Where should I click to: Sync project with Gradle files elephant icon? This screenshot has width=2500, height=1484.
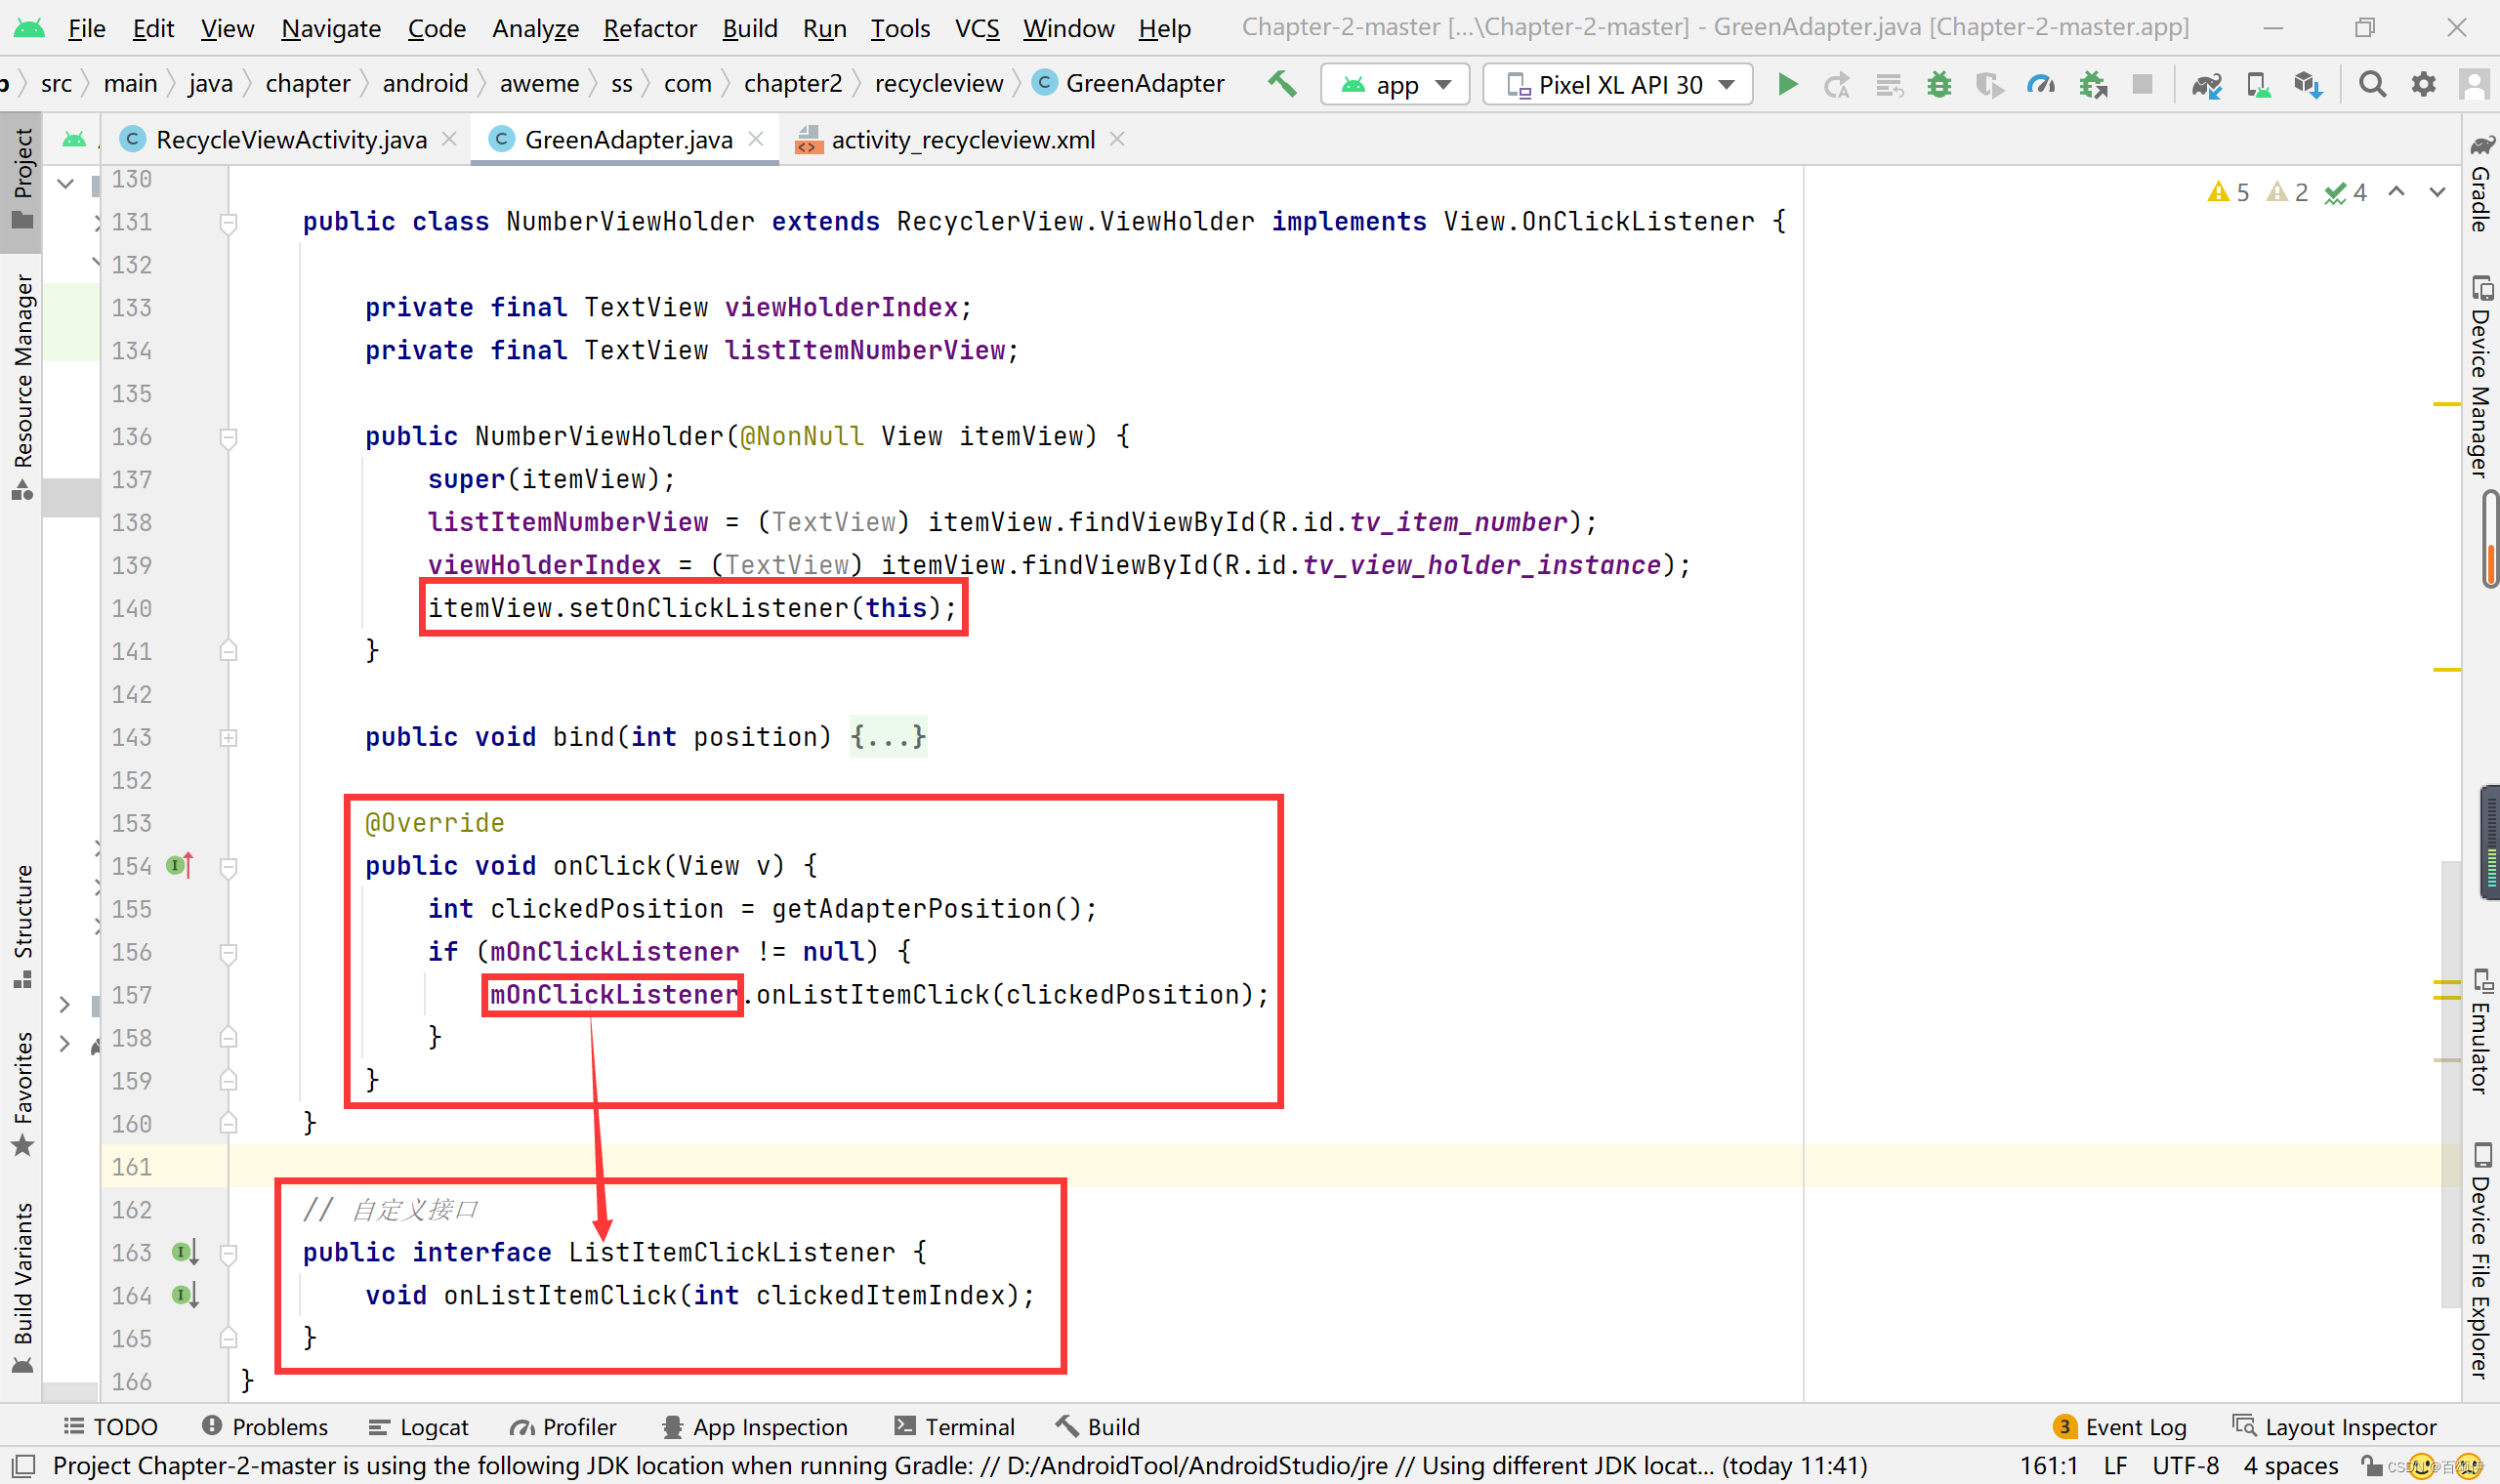coord(2206,85)
